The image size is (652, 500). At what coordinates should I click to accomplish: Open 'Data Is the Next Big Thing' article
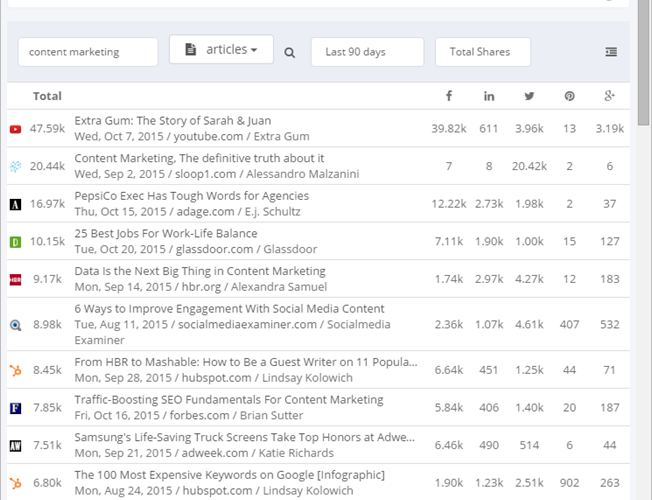point(200,271)
